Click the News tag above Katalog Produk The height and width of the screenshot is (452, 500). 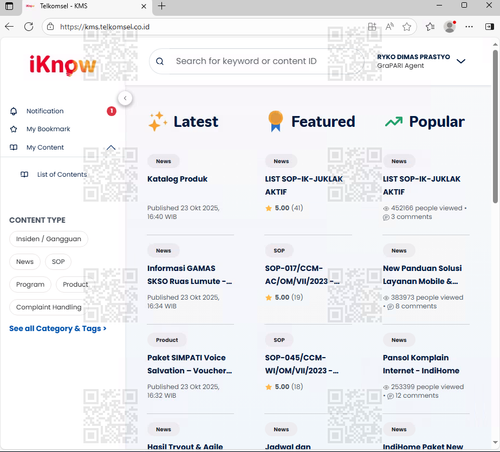pyautogui.click(x=163, y=161)
